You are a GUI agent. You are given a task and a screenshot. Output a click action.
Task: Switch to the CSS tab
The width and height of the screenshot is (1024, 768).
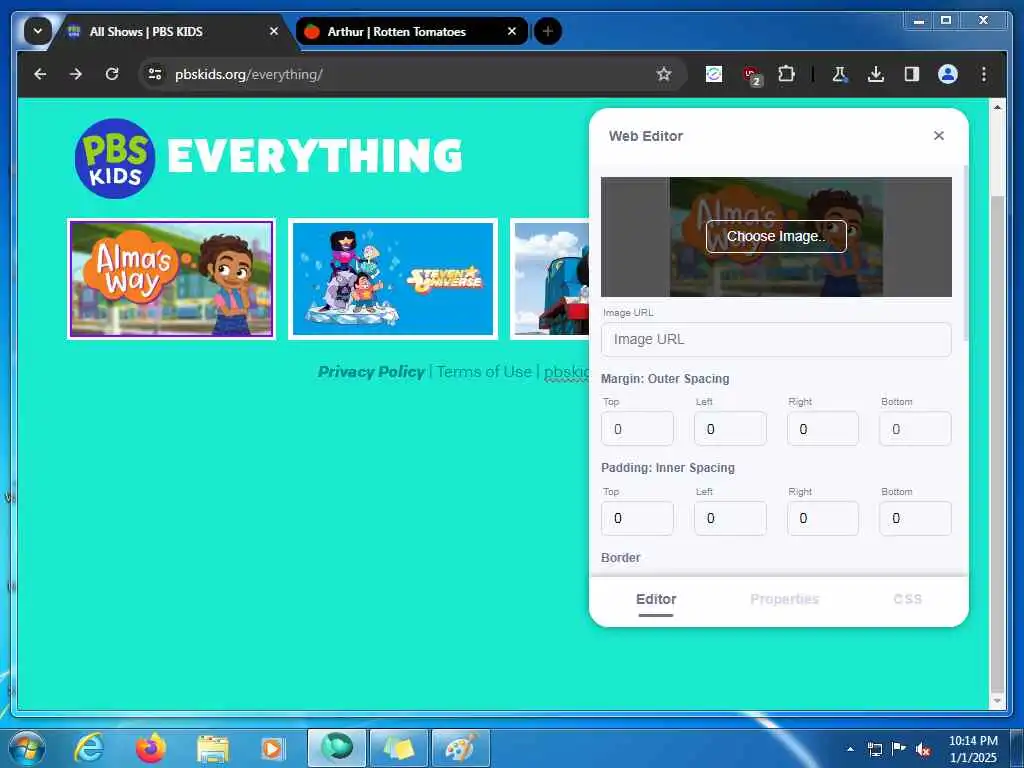(x=907, y=600)
